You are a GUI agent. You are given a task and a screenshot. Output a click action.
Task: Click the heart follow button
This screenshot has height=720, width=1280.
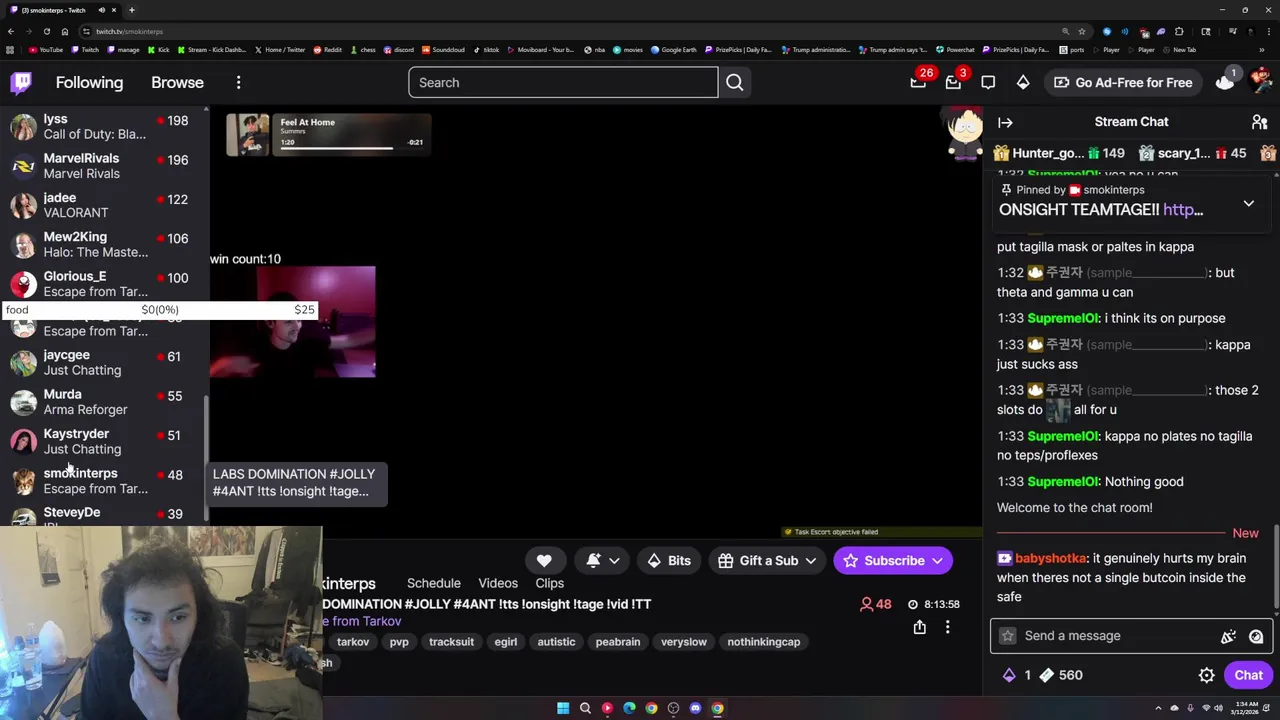click(544, 560)
